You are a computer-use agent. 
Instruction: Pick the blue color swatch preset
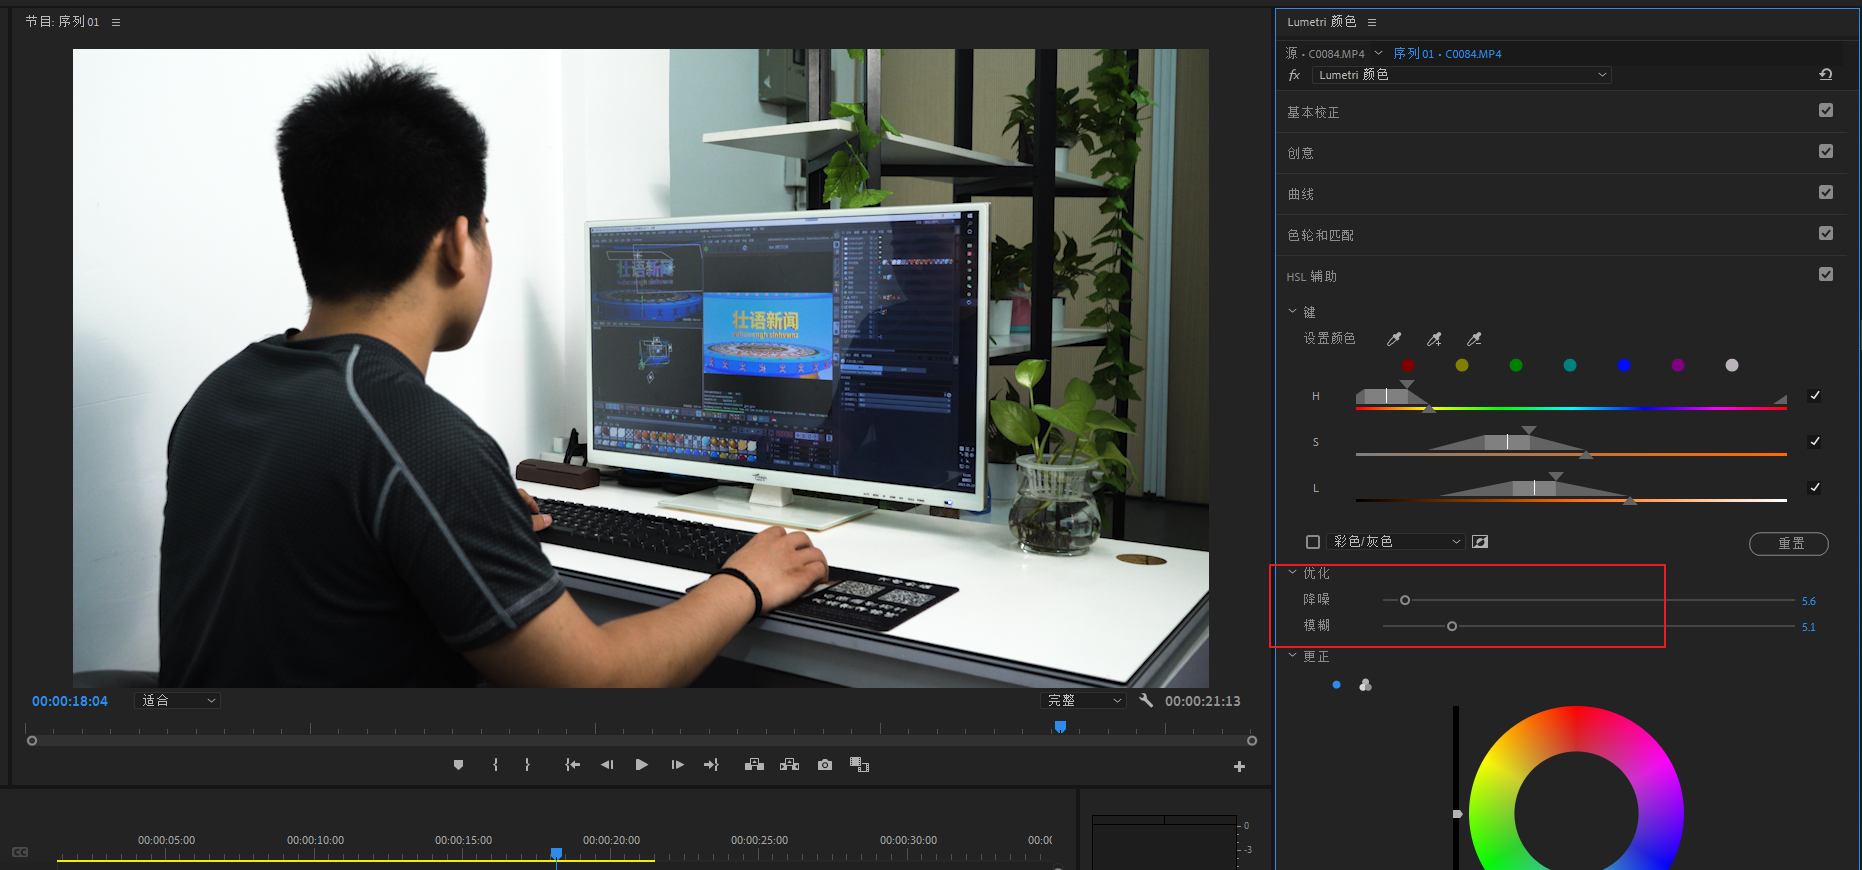[x=1623, y=366]
